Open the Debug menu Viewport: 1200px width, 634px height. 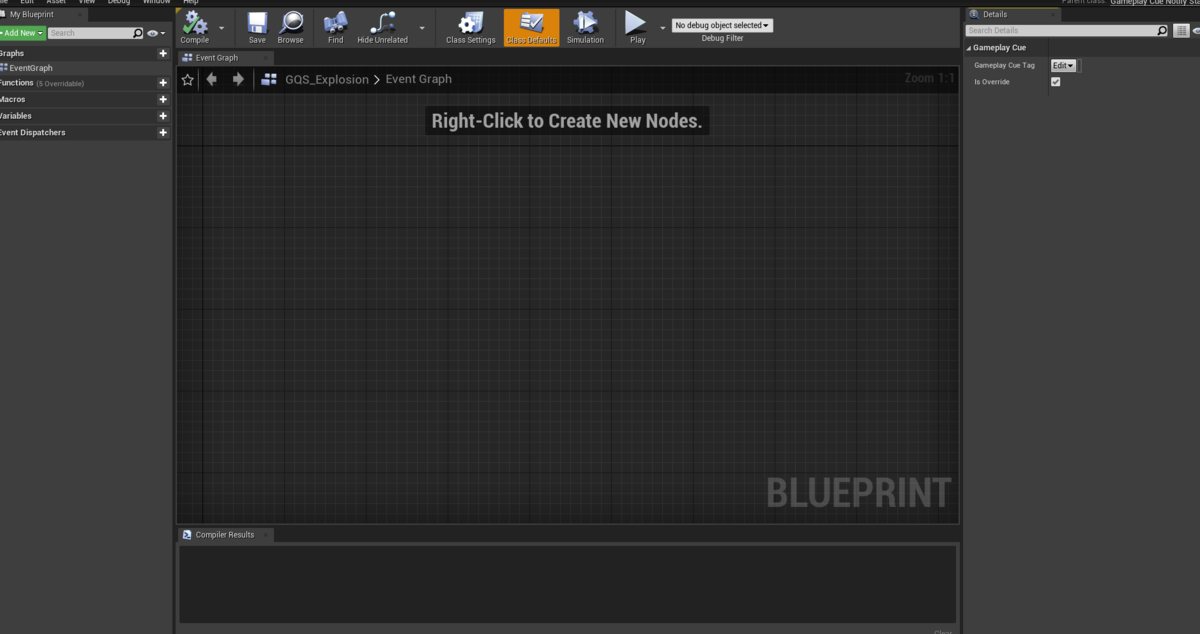click(119, 2)
